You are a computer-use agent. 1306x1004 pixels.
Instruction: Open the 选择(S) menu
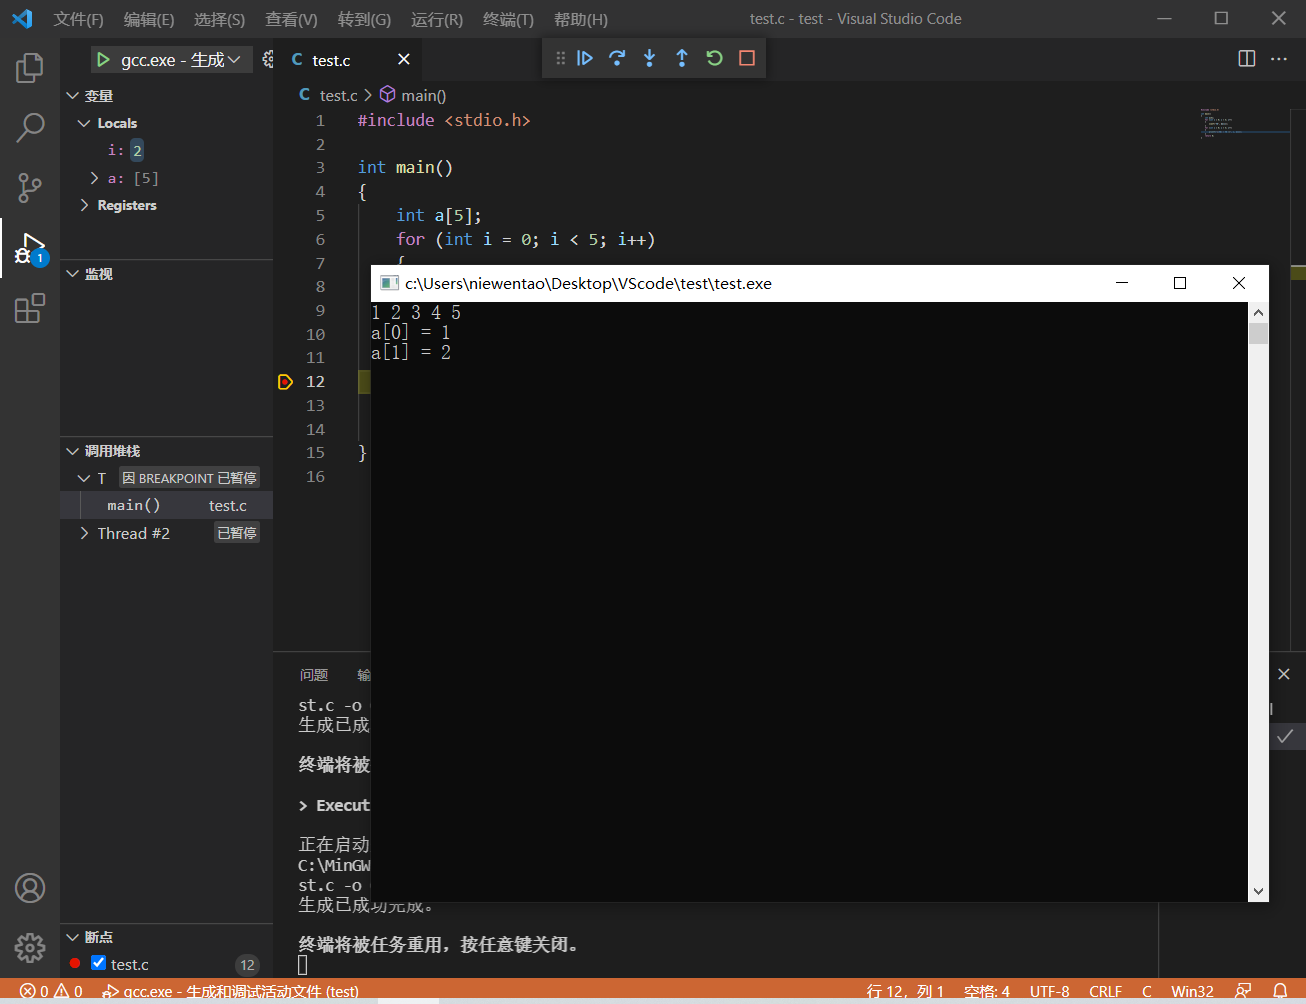coord(219,20)
